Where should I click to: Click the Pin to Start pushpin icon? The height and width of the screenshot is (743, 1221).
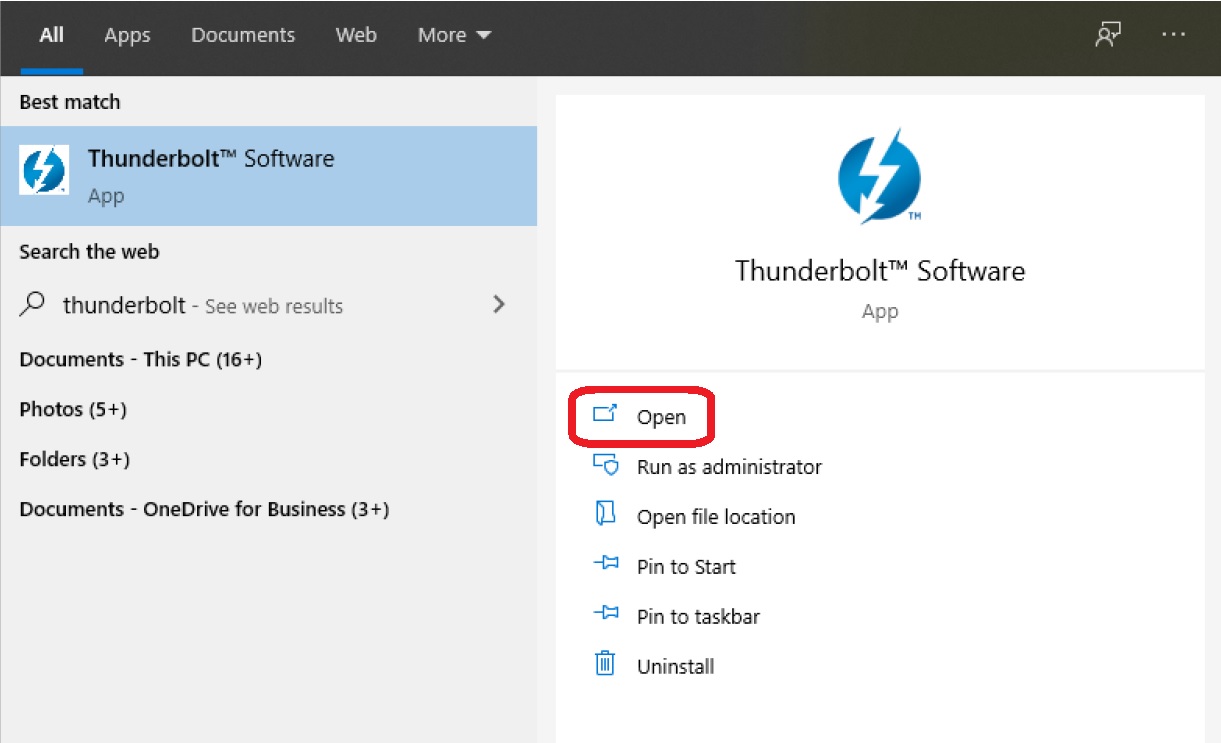click(x=606, y=564)
